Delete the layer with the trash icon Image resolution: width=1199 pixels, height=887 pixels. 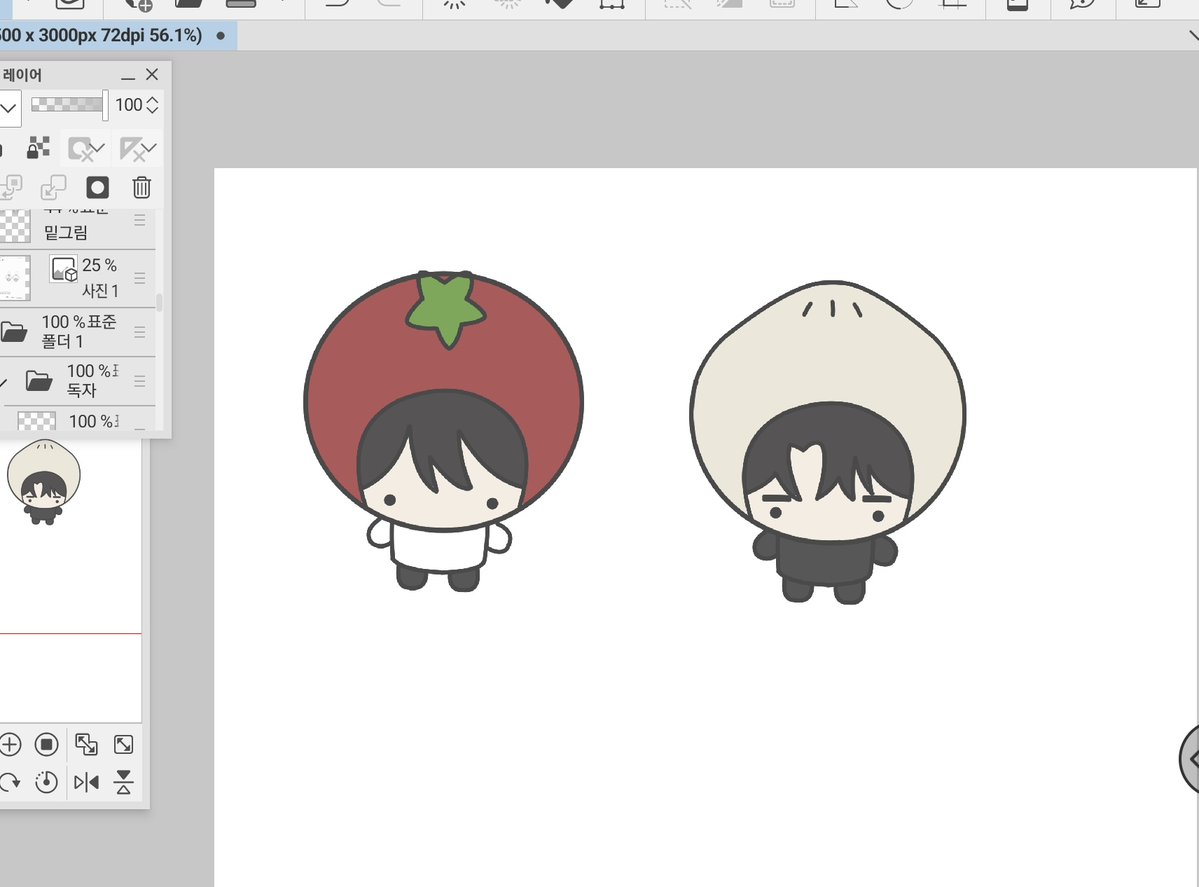[141, 187]
